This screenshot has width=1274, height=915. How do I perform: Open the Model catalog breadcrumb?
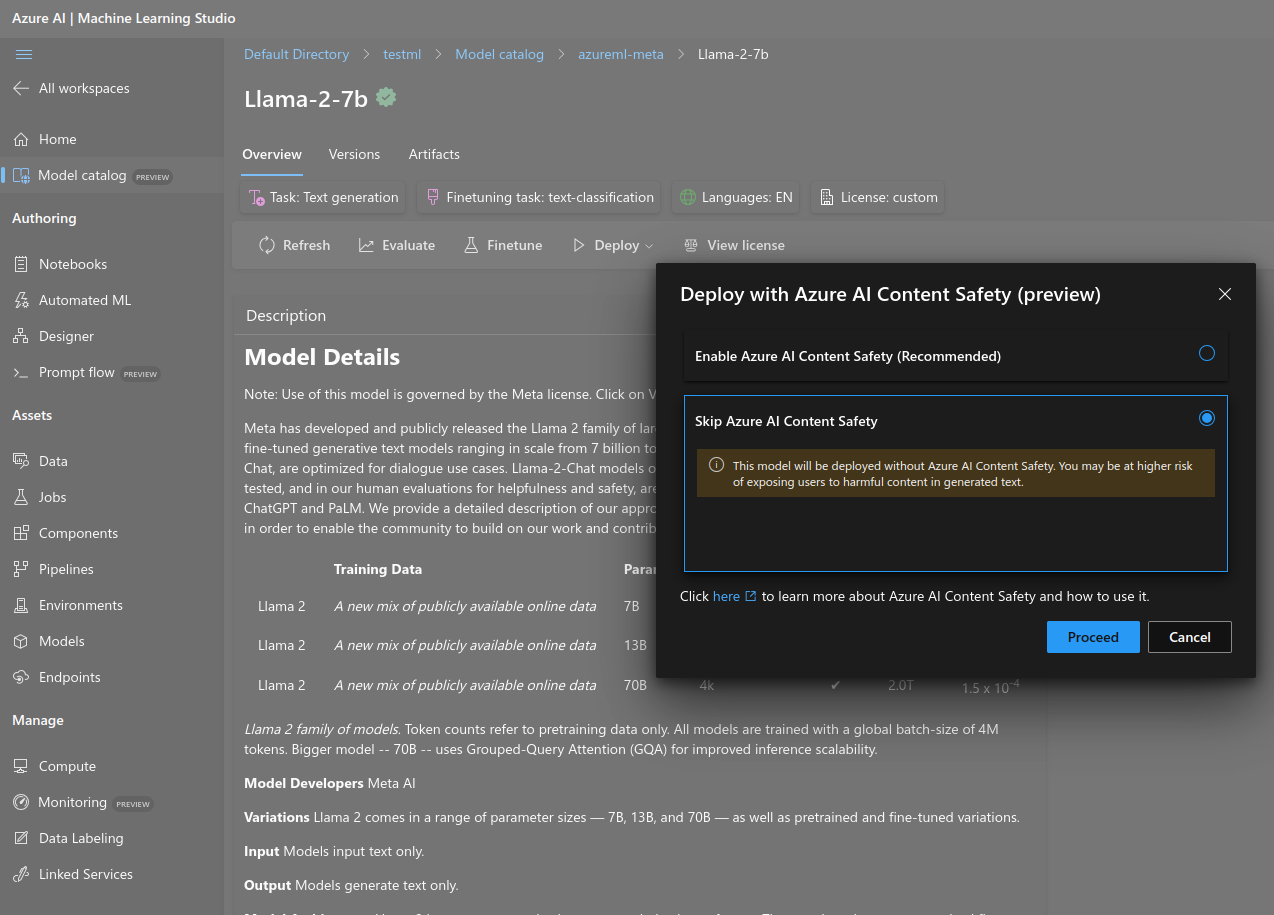click(x=499, y=54)
